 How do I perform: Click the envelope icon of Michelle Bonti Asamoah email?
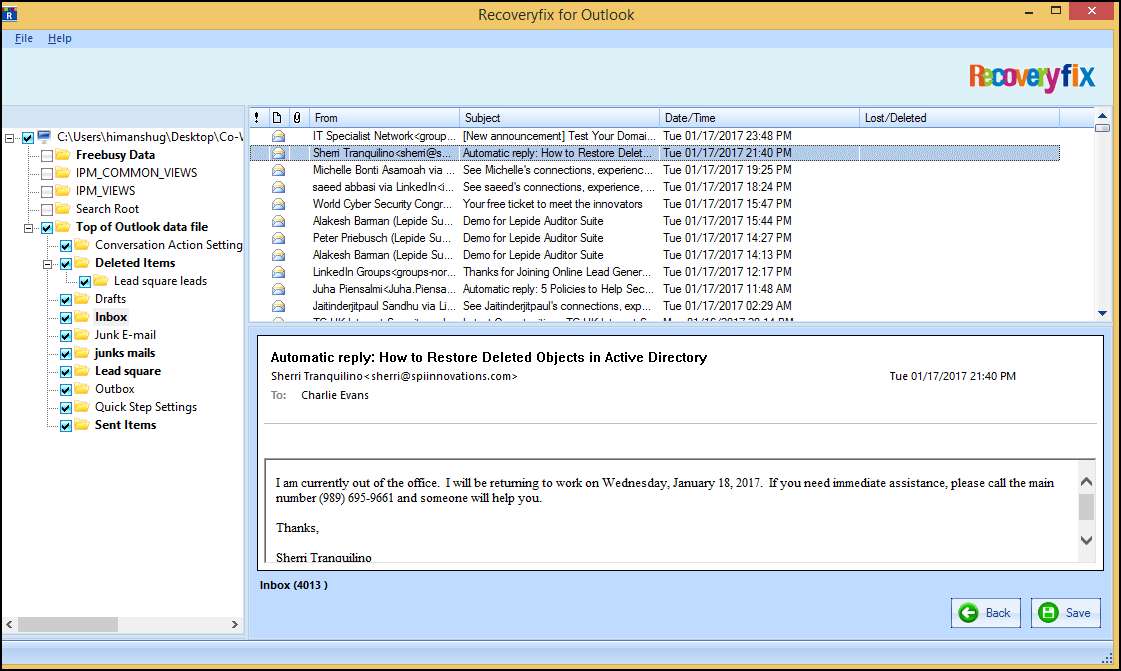pyautogui.click(x=278, y=170)
